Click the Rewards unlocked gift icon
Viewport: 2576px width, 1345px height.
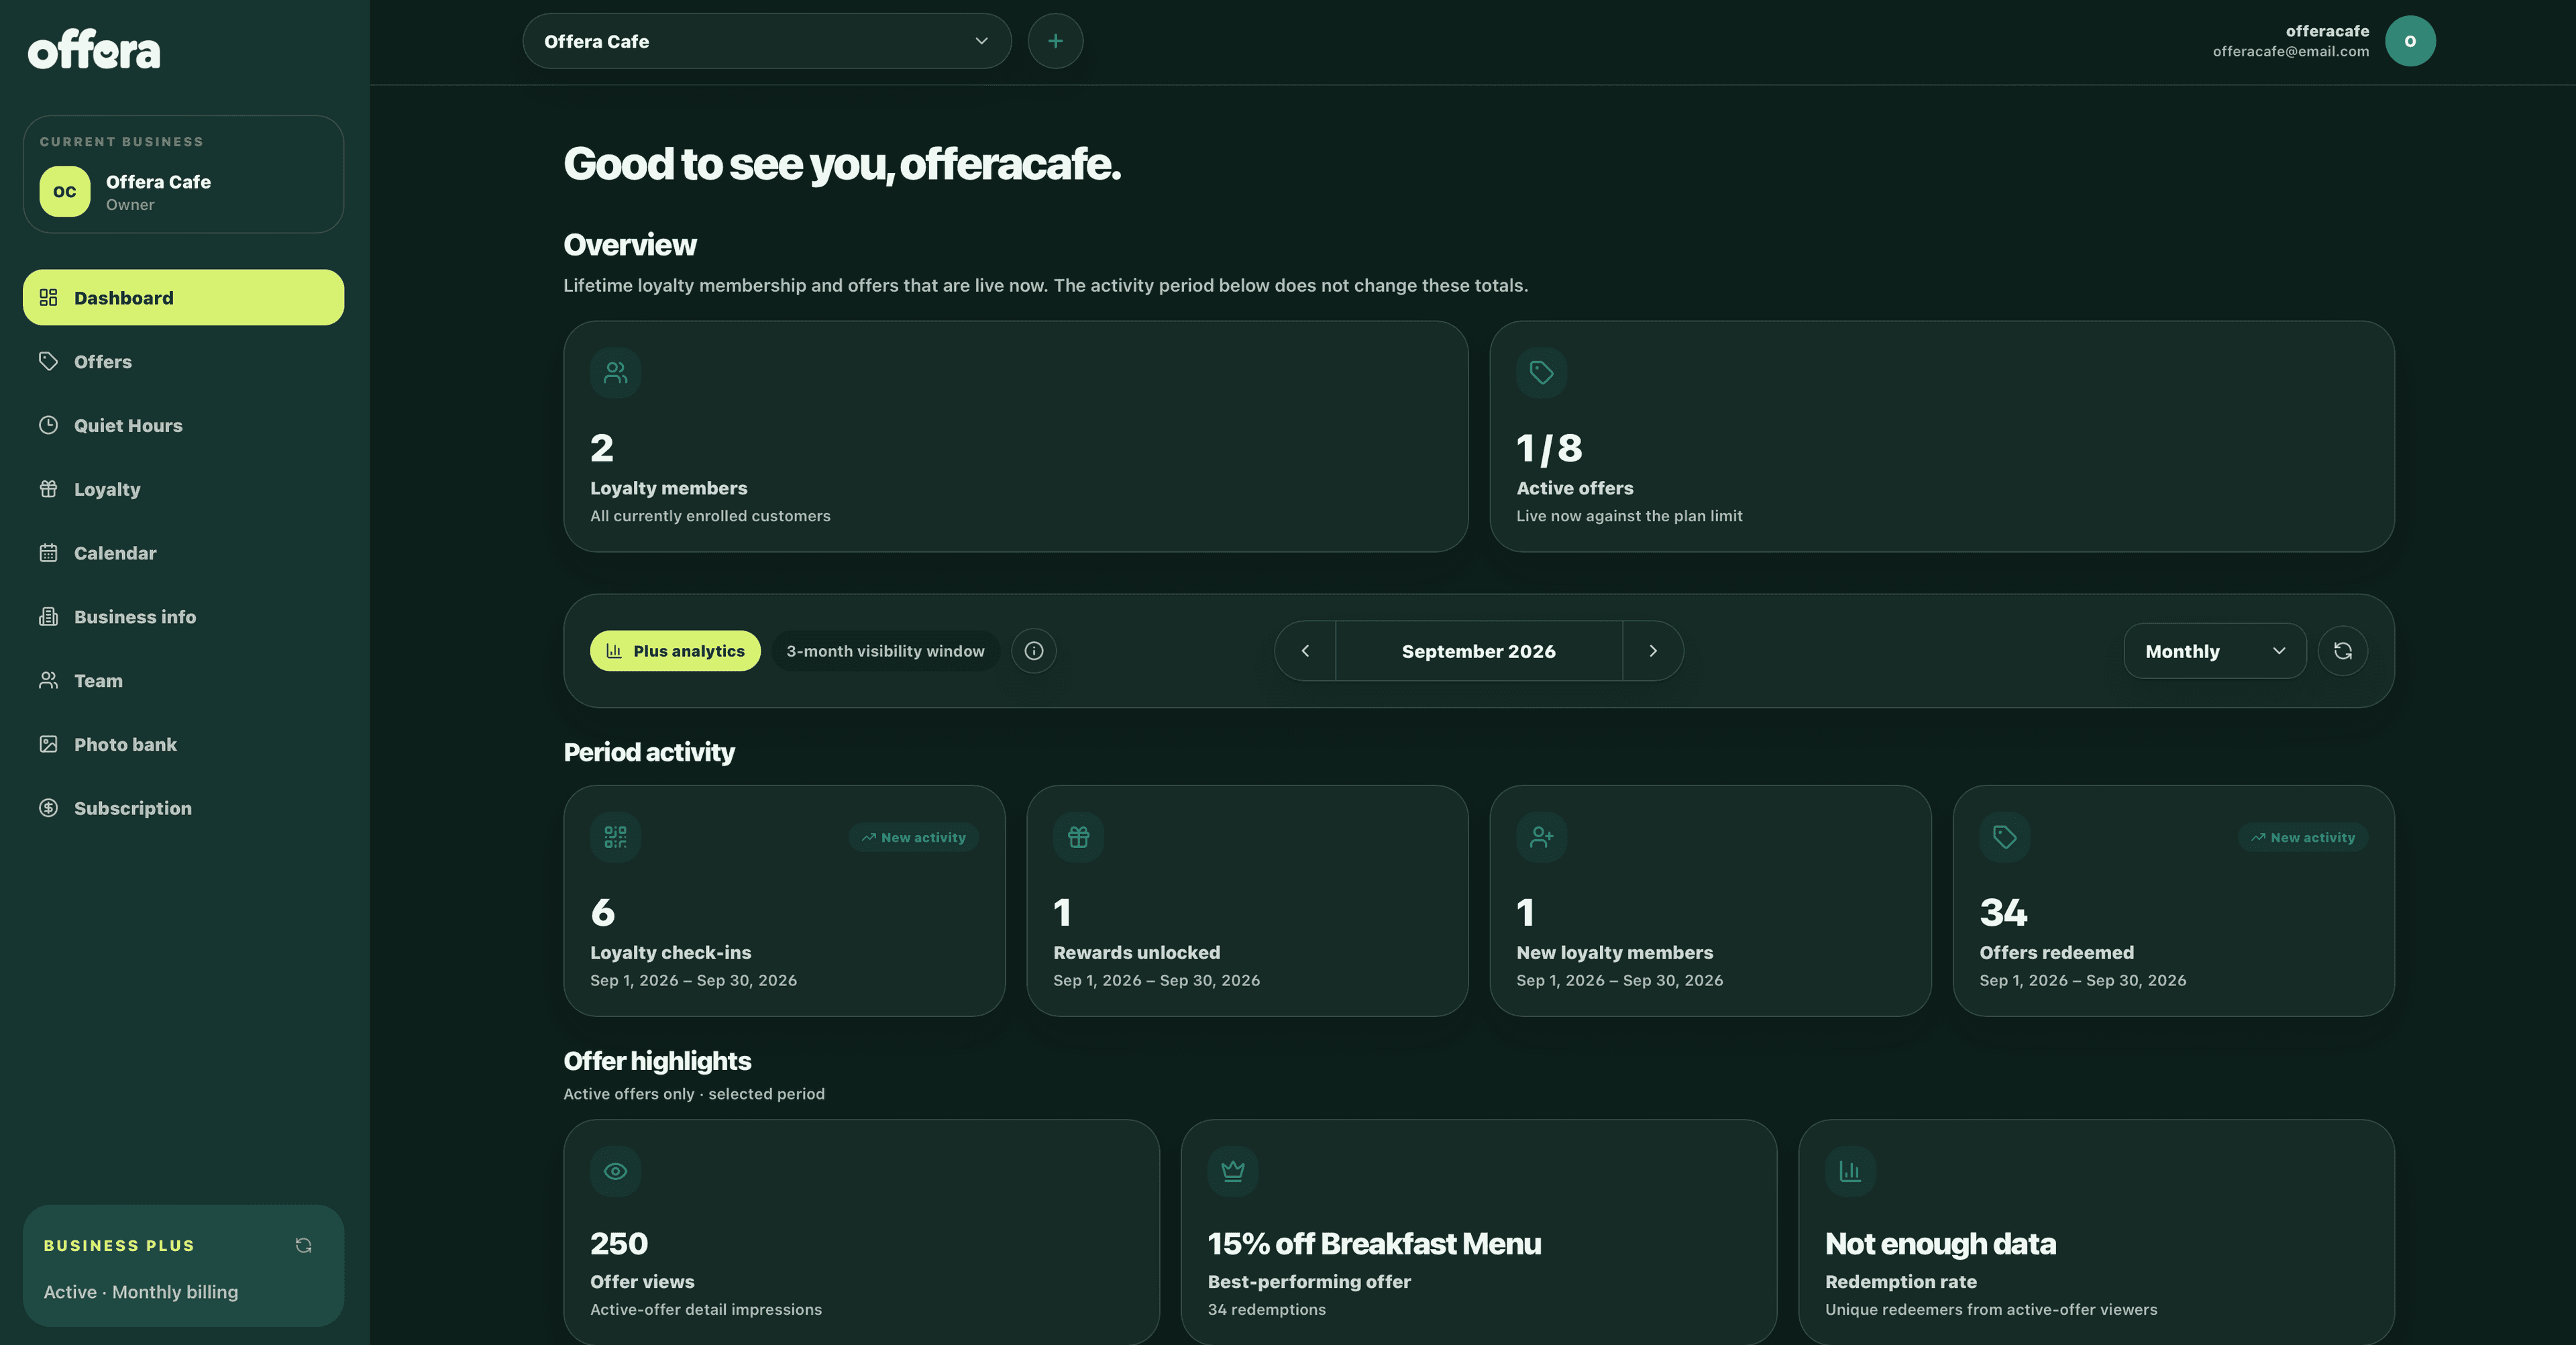1079,837
